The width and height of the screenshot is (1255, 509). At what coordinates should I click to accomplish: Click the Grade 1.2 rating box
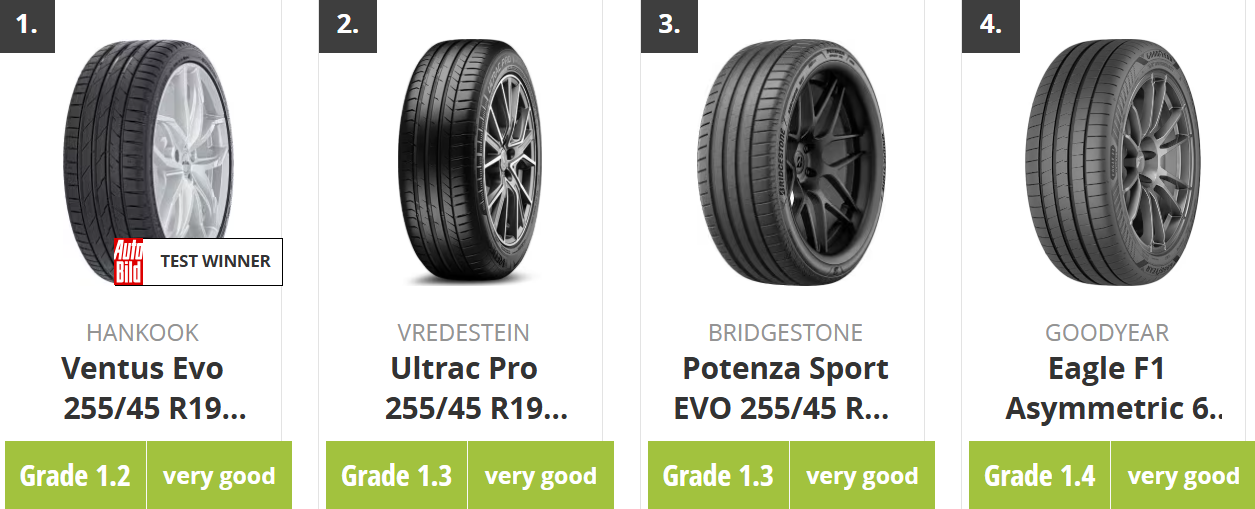point(76,475)
